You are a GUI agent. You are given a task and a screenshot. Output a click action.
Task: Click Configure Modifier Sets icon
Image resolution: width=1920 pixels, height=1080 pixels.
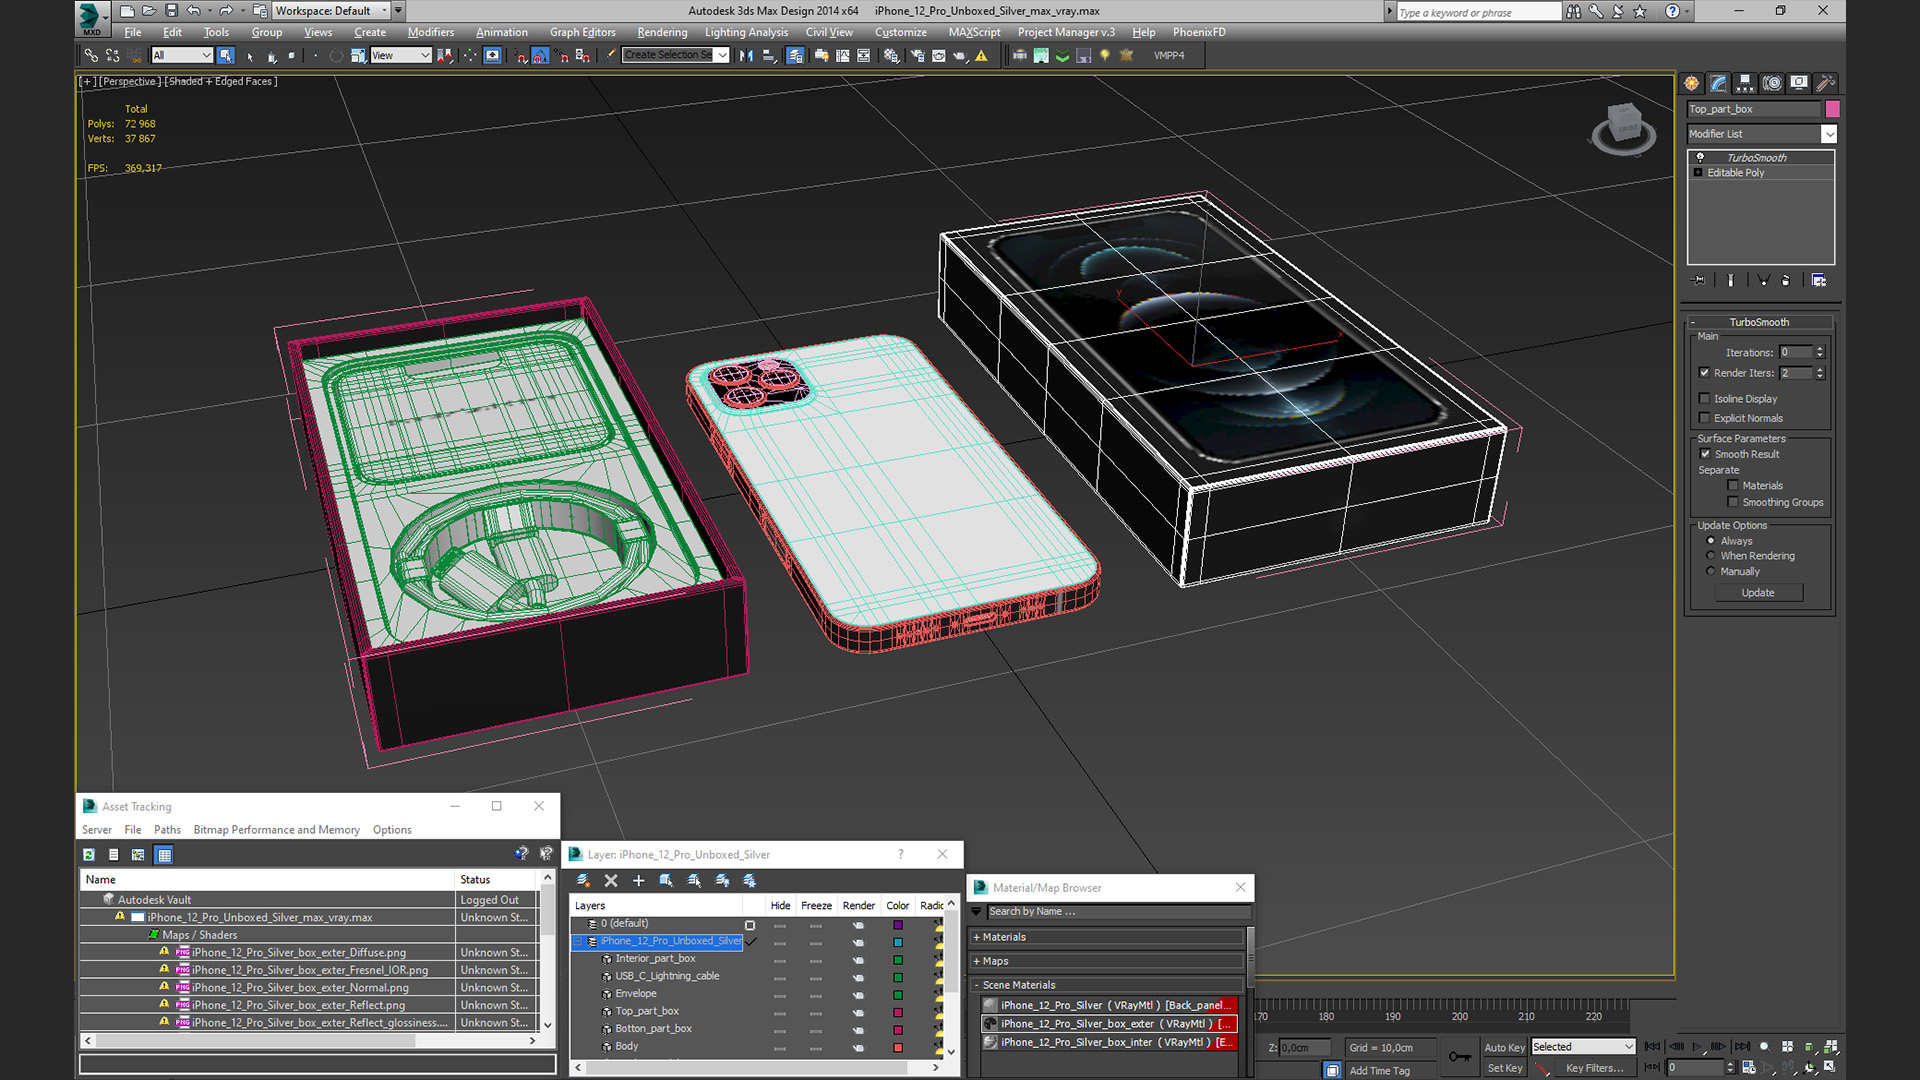tap(1818, 280)
